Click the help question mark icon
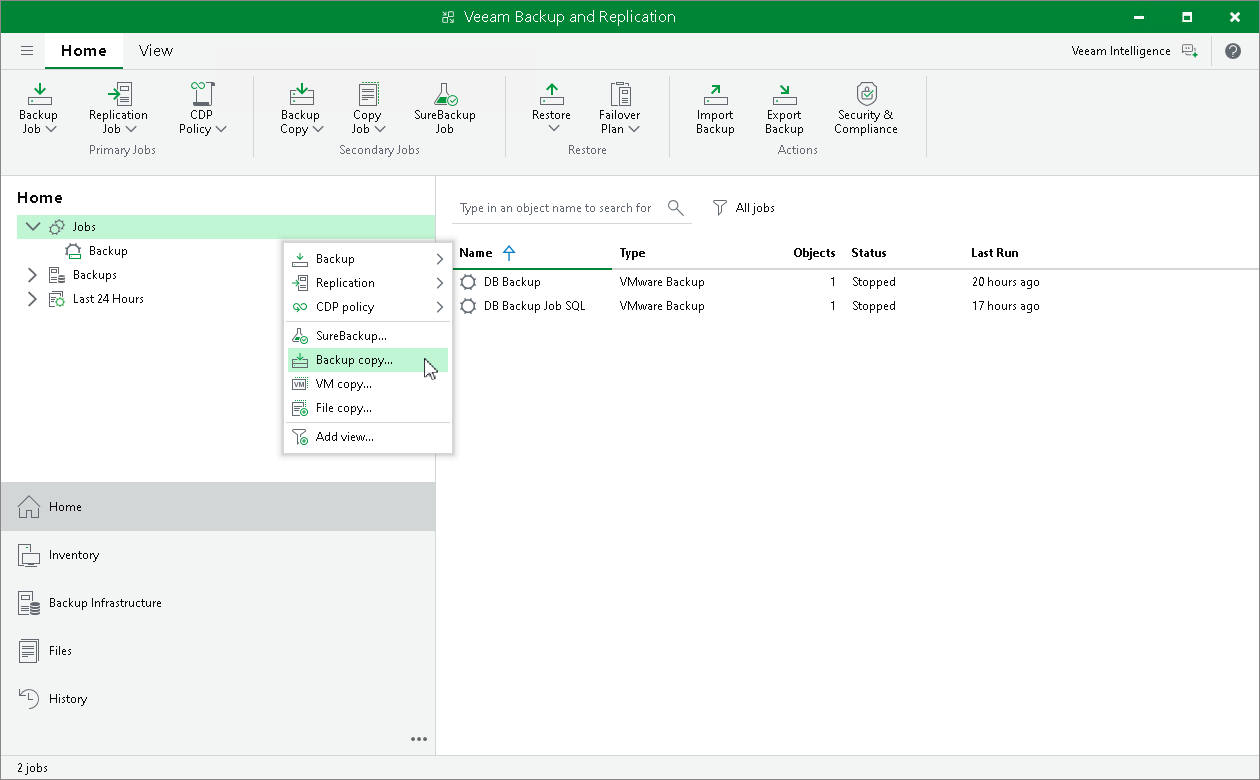Image resolution: width=1260 pixels, height=780 pixels. 1233,50
